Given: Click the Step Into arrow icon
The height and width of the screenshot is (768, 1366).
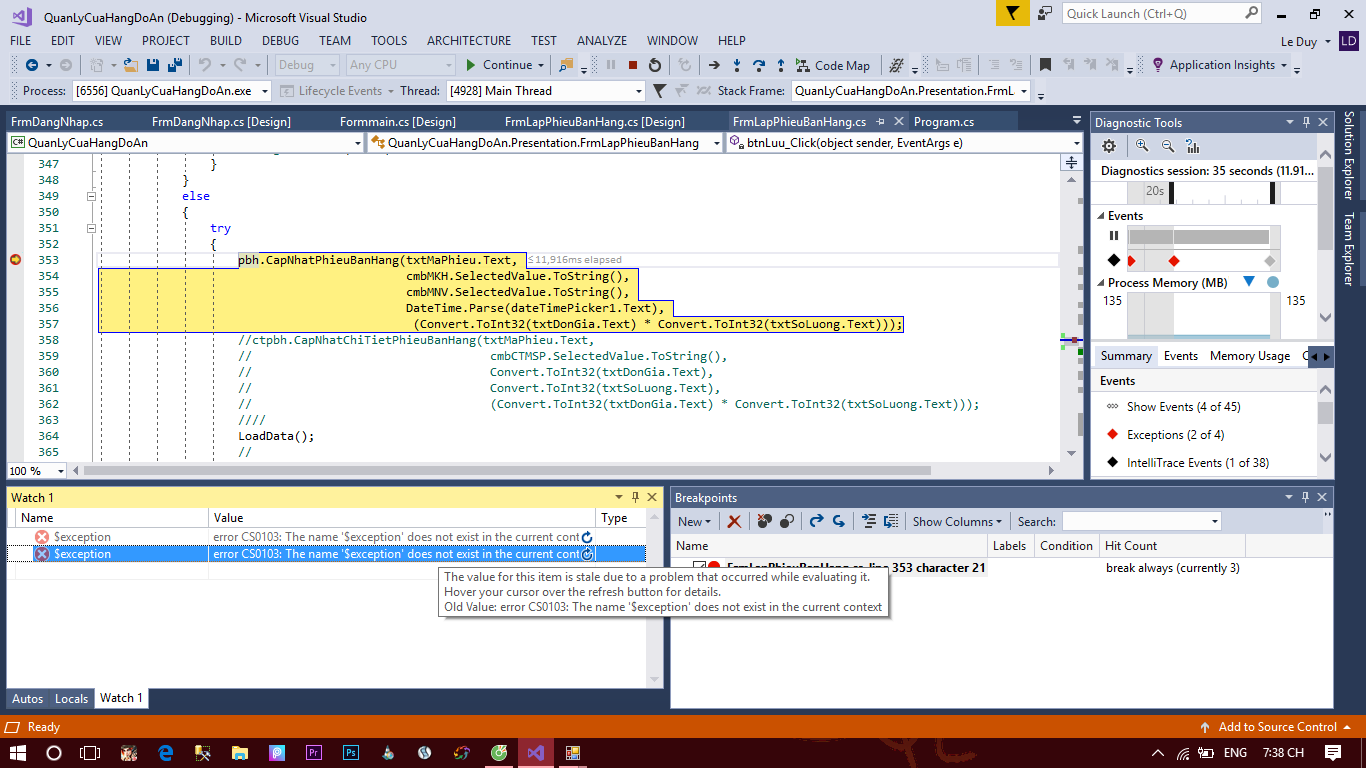Looking at the screenshot, I should pyautogui.click(x=737, y=65).
